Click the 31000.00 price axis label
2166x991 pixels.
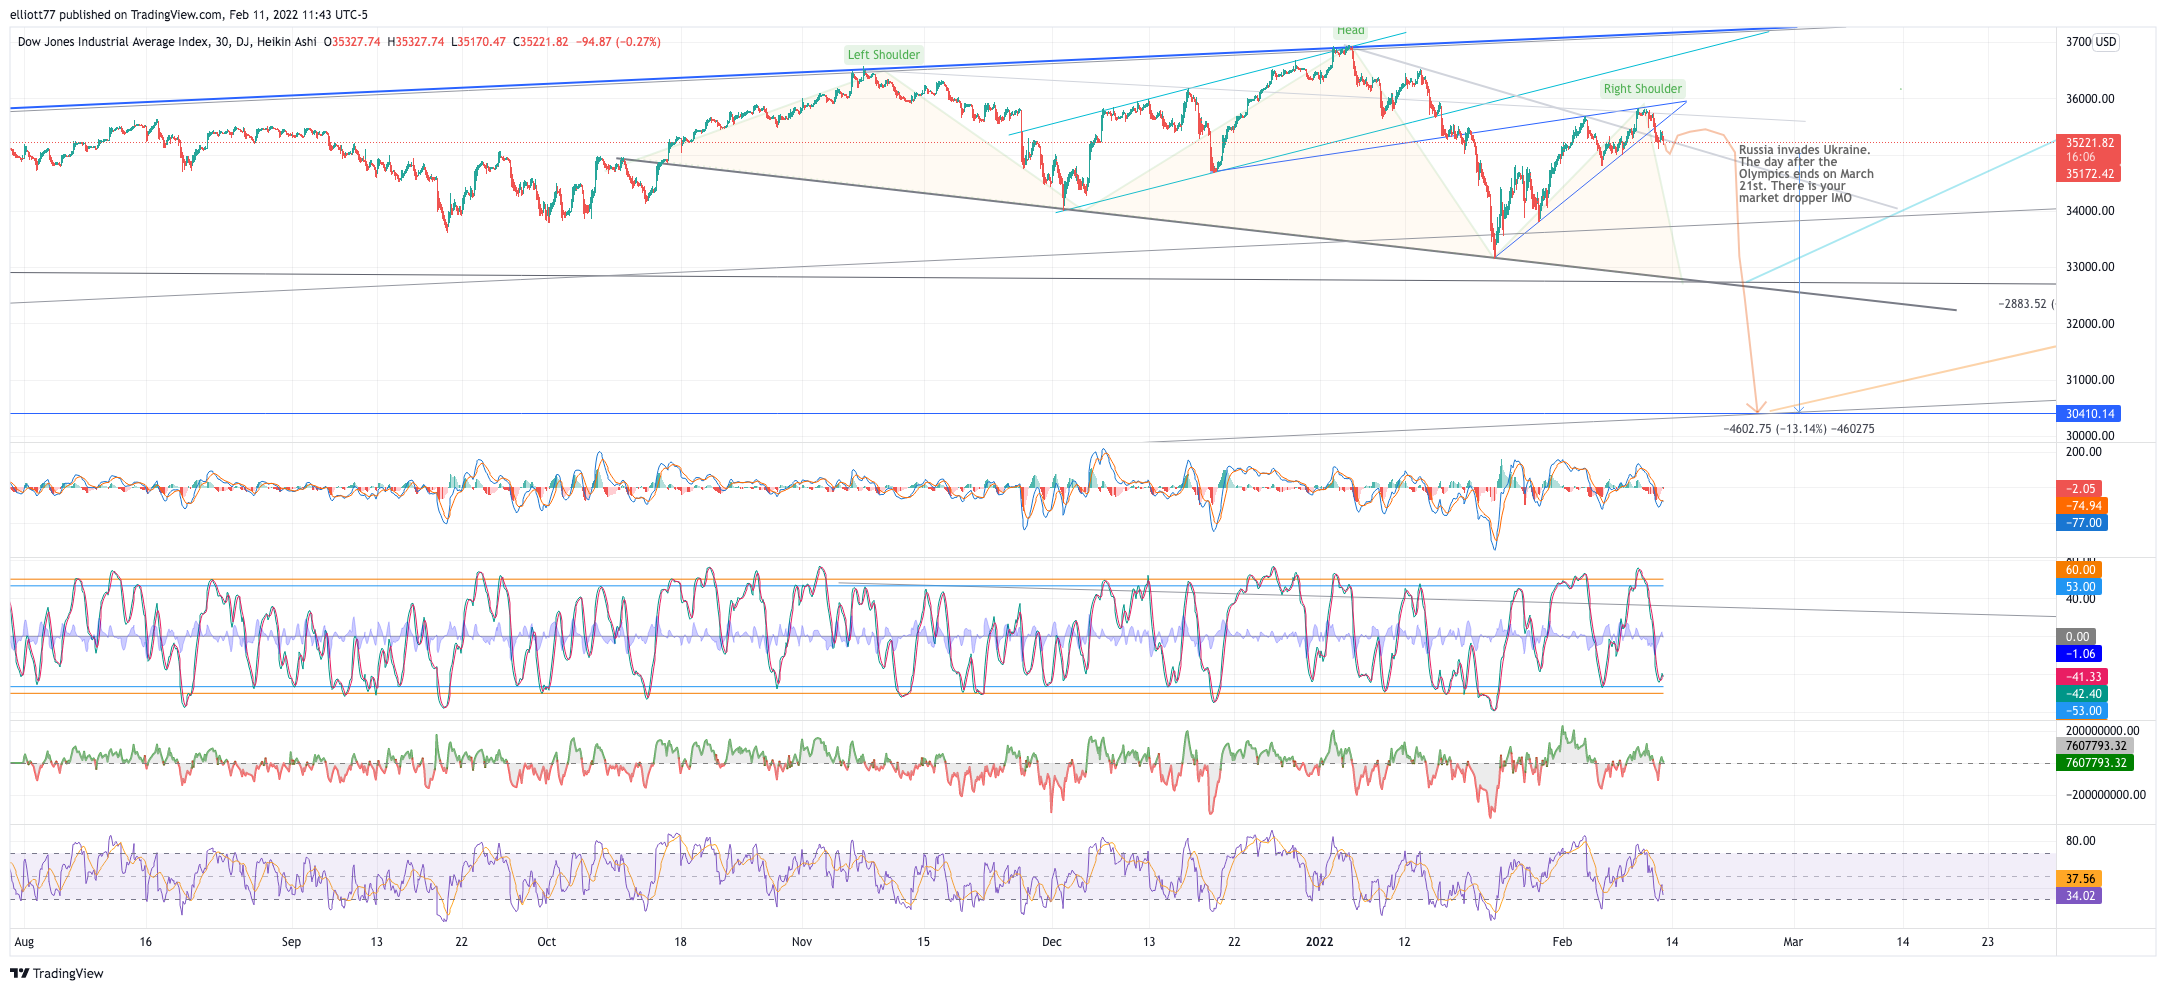[2090, 380]
